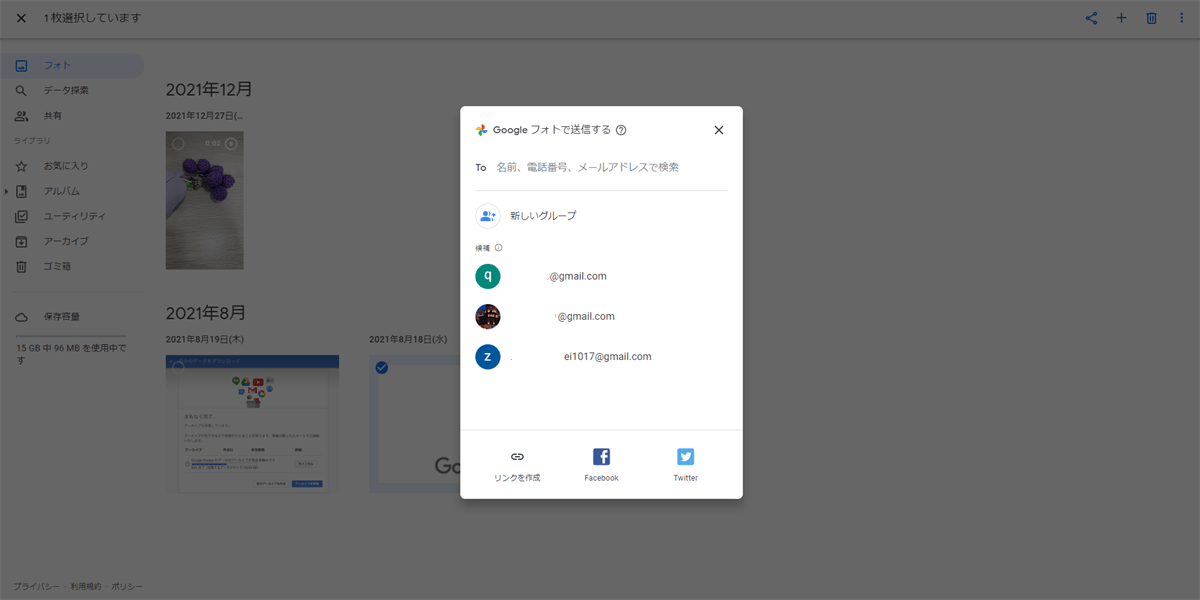
Task: Click リンクを作成 create link button
Action: coord(517,466)
